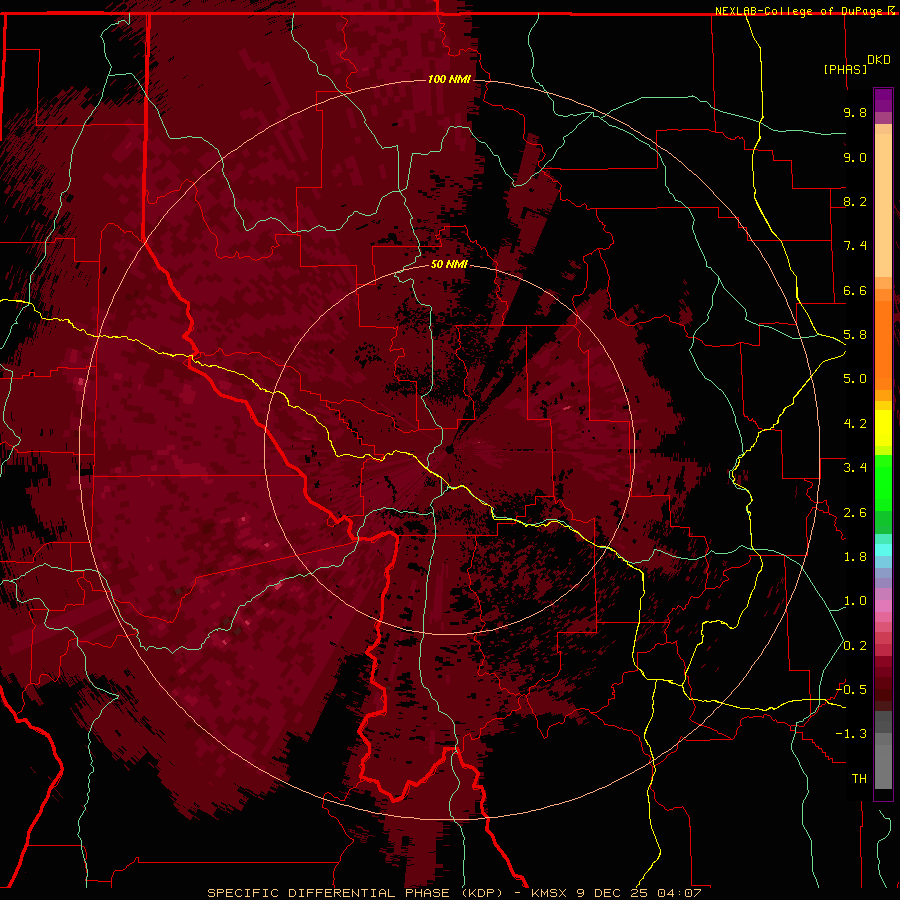Click the 5.0 scale value
Image resolution: width=900 pixels, height=900 pixels.
[x=855, y=379]
